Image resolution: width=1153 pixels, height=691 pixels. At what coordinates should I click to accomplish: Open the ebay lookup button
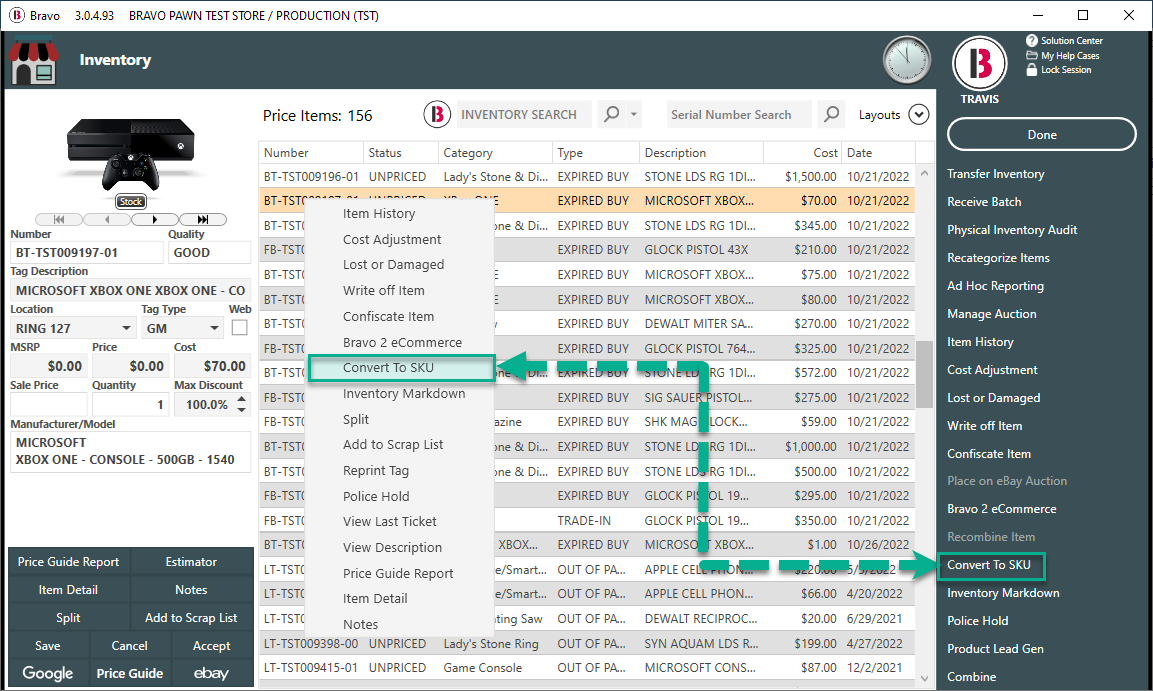coord(211,673)
